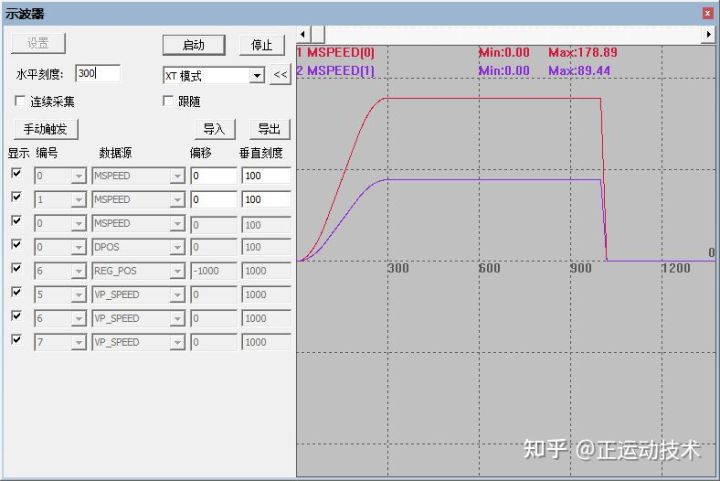Viewport: 720px width, 481px height.
Task: Click the 数据源 column header
Action: [x=115, y=153]
